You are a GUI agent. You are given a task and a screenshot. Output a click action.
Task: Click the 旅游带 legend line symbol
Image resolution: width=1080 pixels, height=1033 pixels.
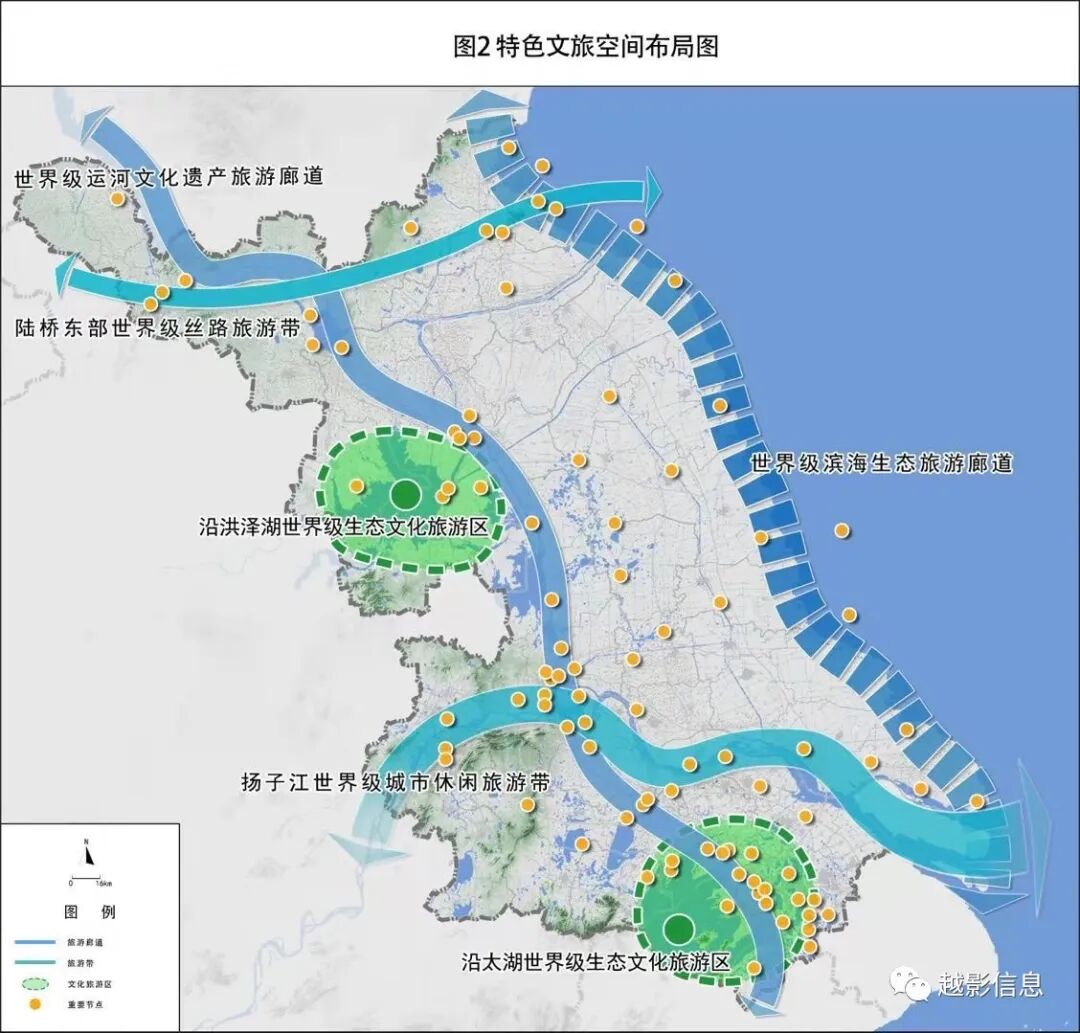pyautogui.click(x=35, y=962)
